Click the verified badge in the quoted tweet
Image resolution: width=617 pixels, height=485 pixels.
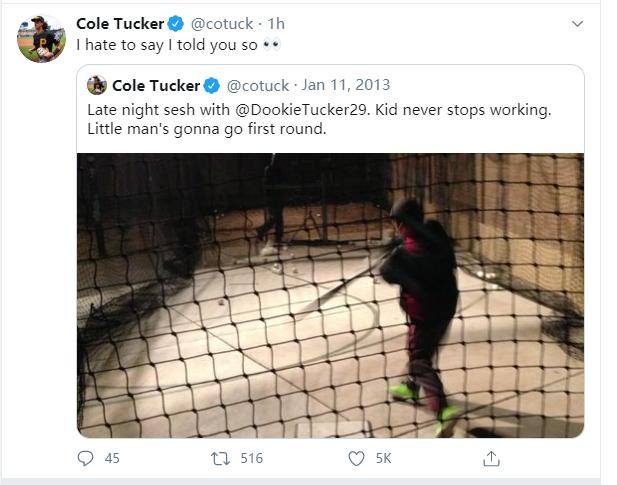click(x=211, y=86)
